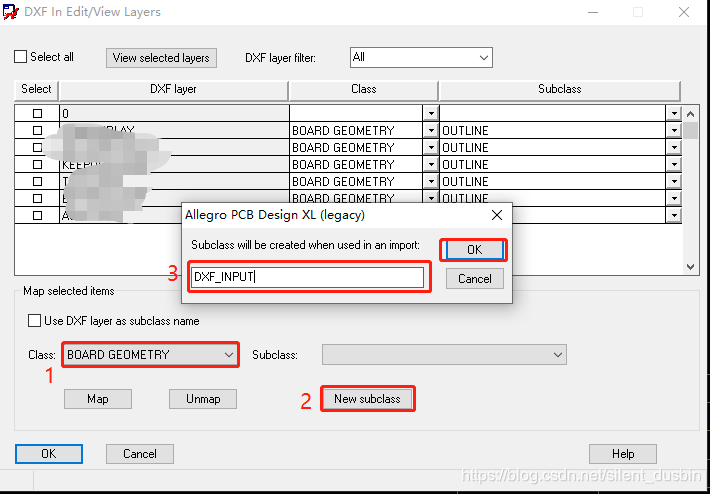Click the Select column header

[36, 89]
